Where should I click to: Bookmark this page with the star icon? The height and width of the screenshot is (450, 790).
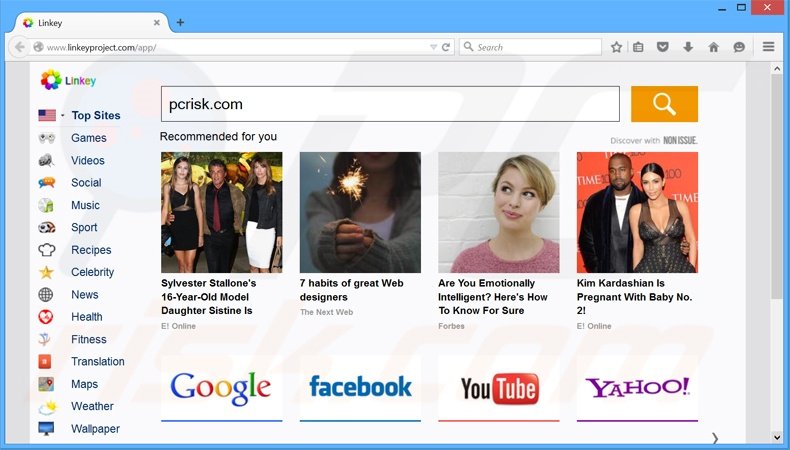tap(617, 47)
